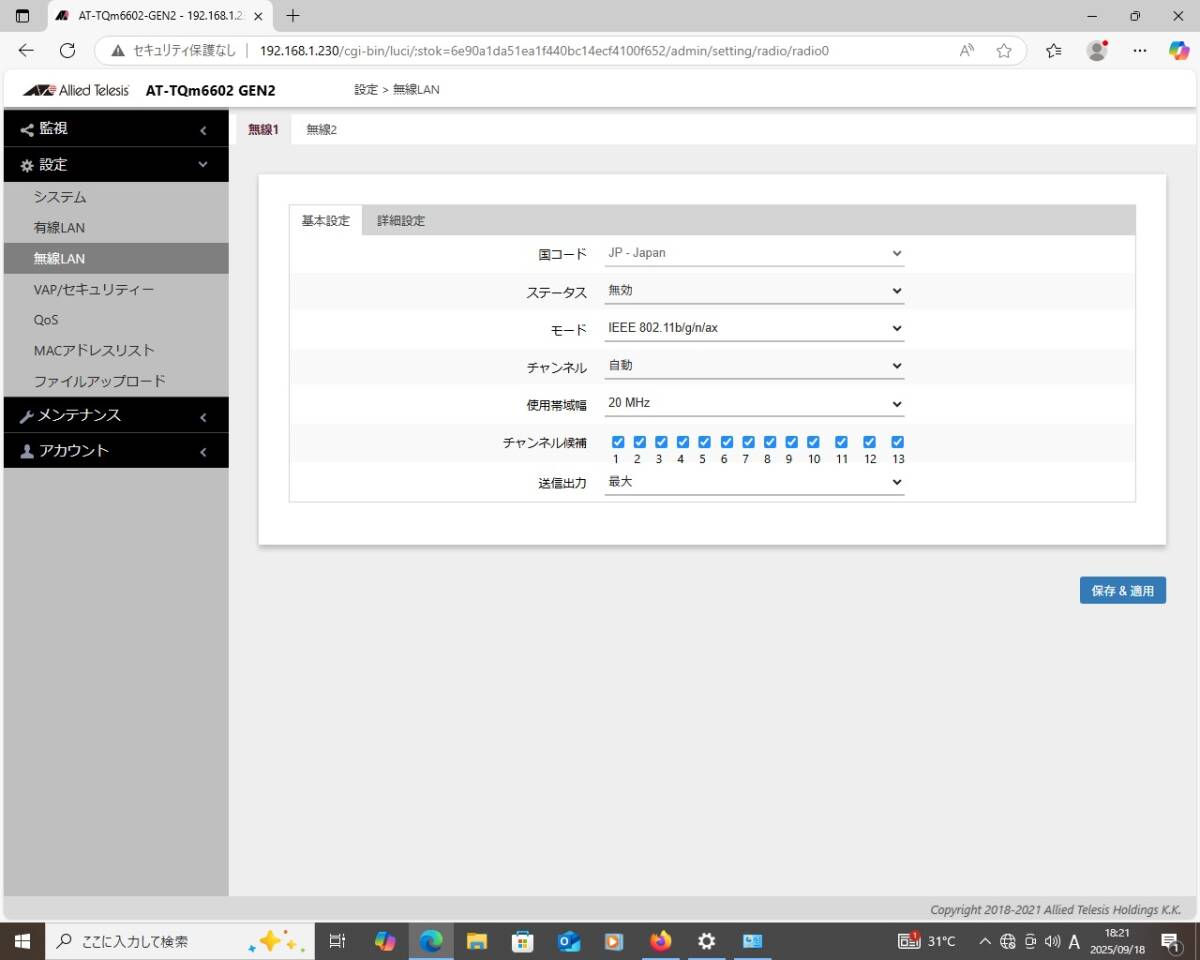Expand the メンテナンス sidebar section
This screenshot has width=1200, height=960.
(115, 415)
